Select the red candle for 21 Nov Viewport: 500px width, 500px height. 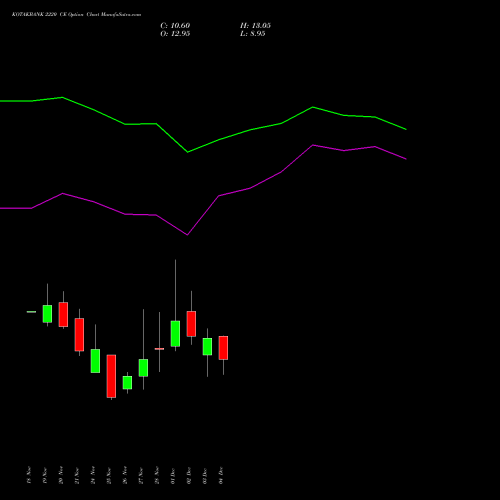point(79,334)
